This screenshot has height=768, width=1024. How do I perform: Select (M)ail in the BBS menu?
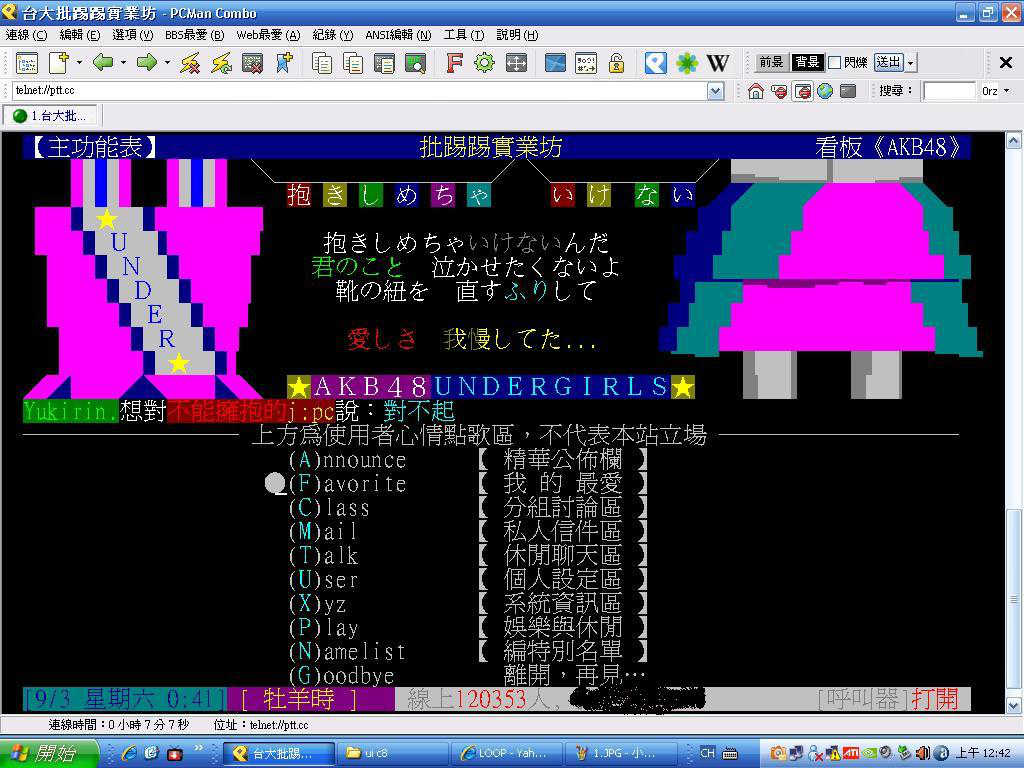[x=323, y=532]
